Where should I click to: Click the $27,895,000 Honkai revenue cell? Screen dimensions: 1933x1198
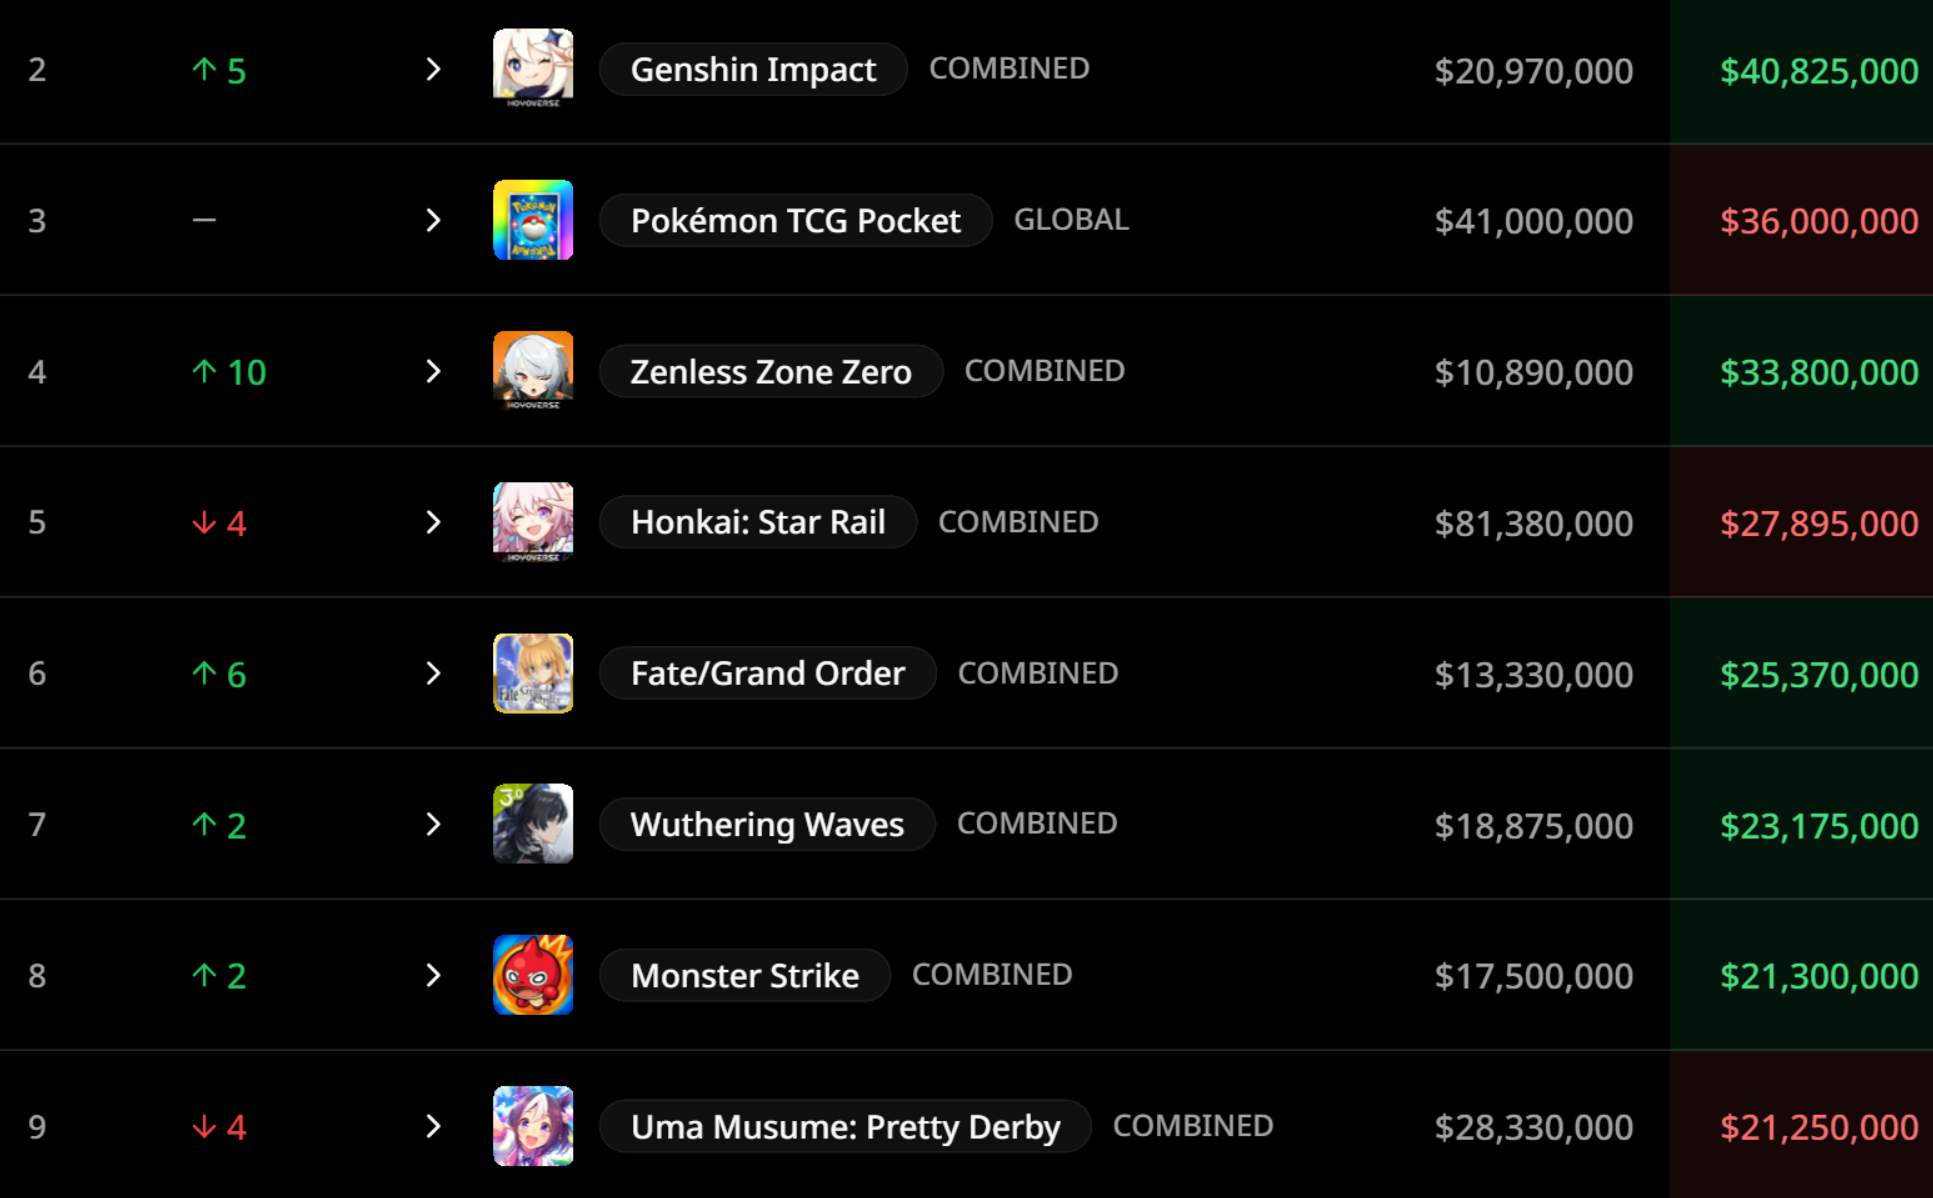point(1818,523)
